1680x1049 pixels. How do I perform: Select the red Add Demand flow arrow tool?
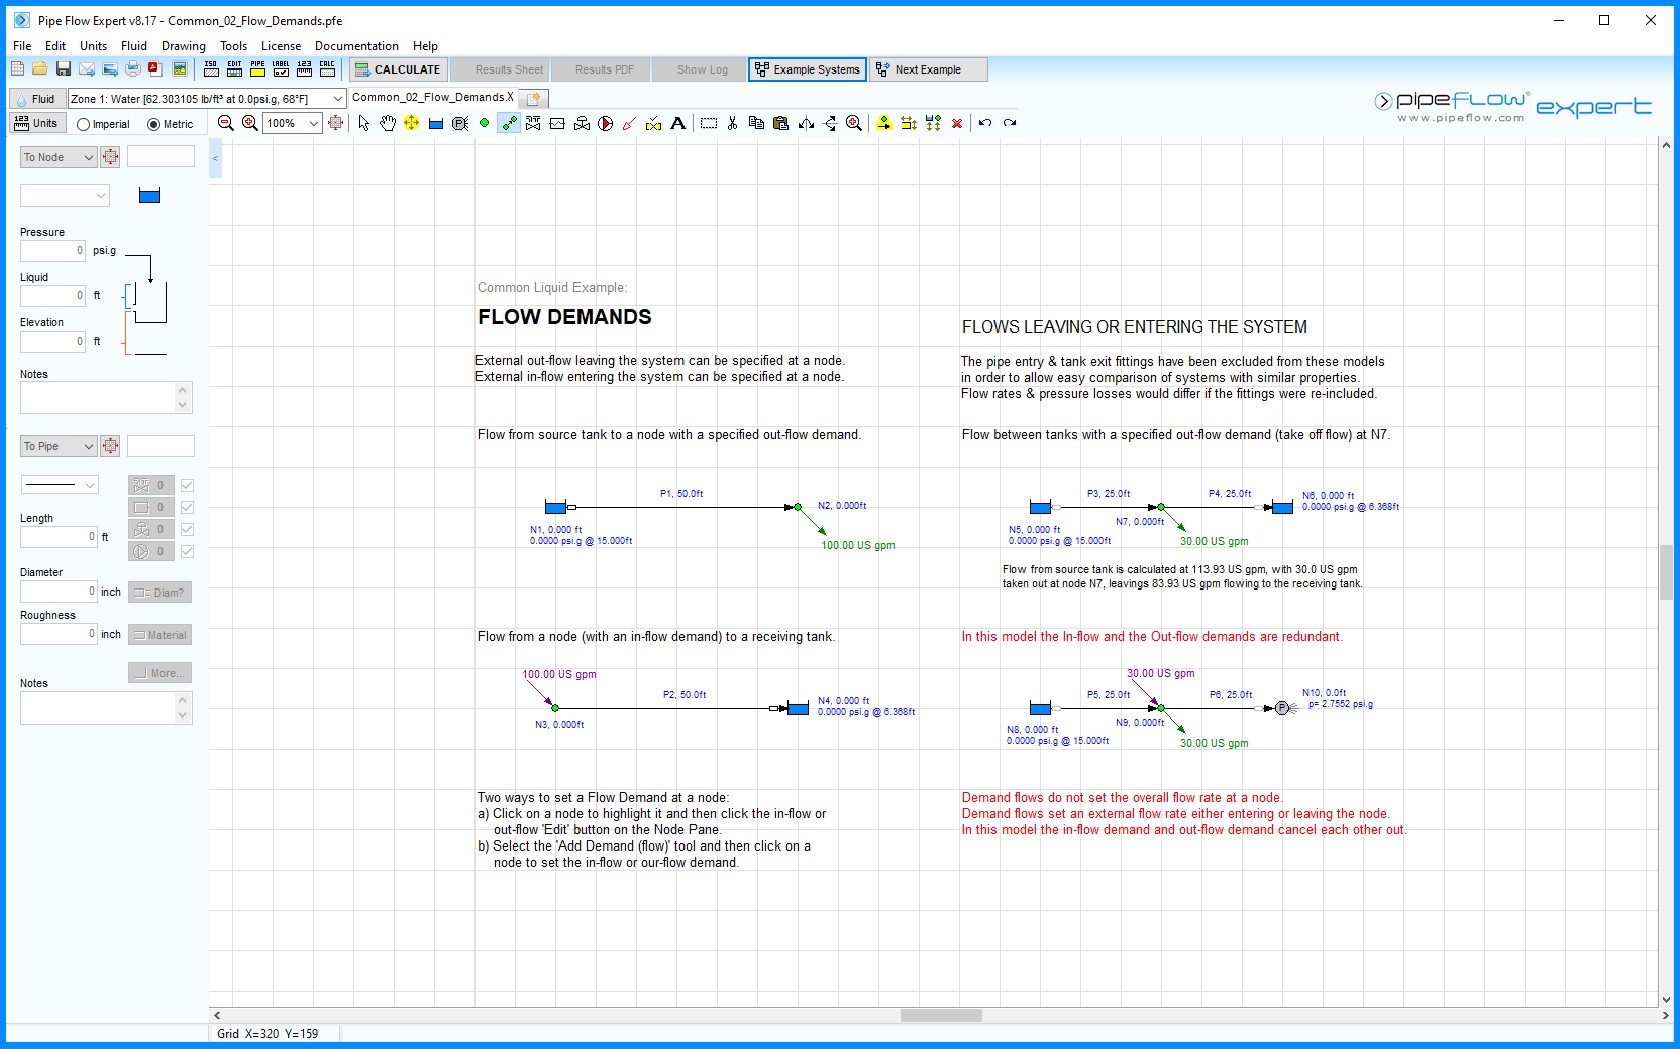630,123
